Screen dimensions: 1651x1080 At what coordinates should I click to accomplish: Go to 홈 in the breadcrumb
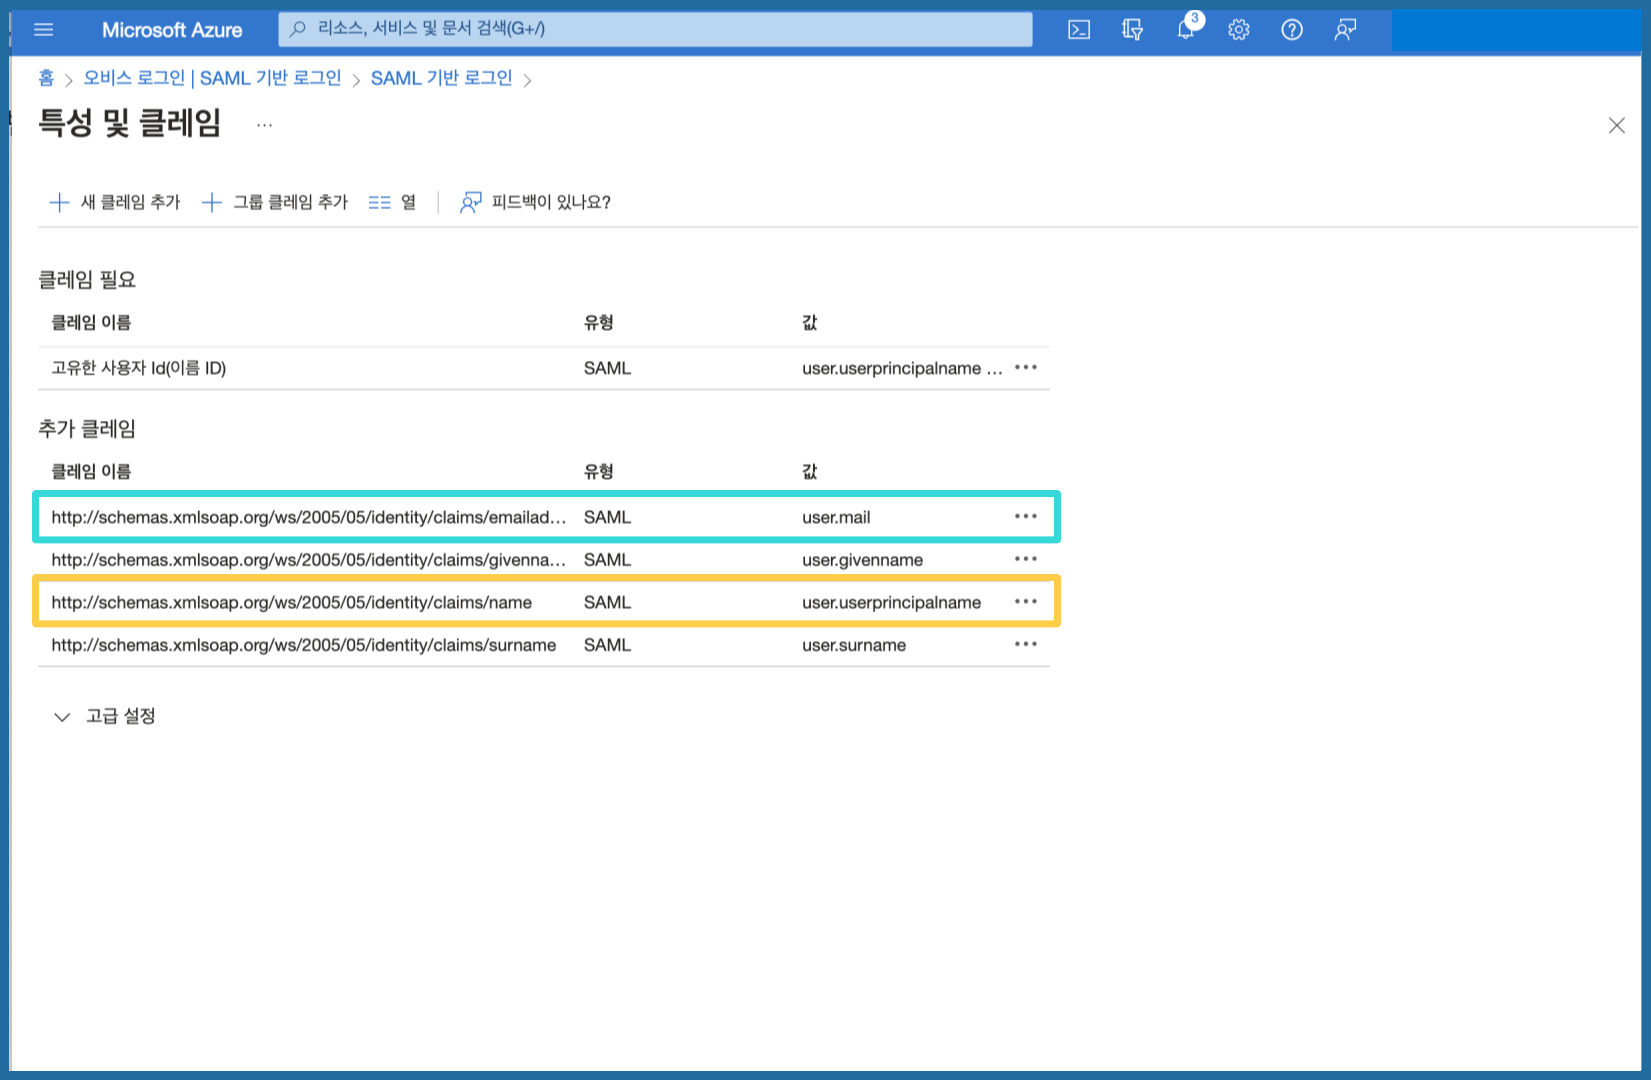(x=46, y=78)
